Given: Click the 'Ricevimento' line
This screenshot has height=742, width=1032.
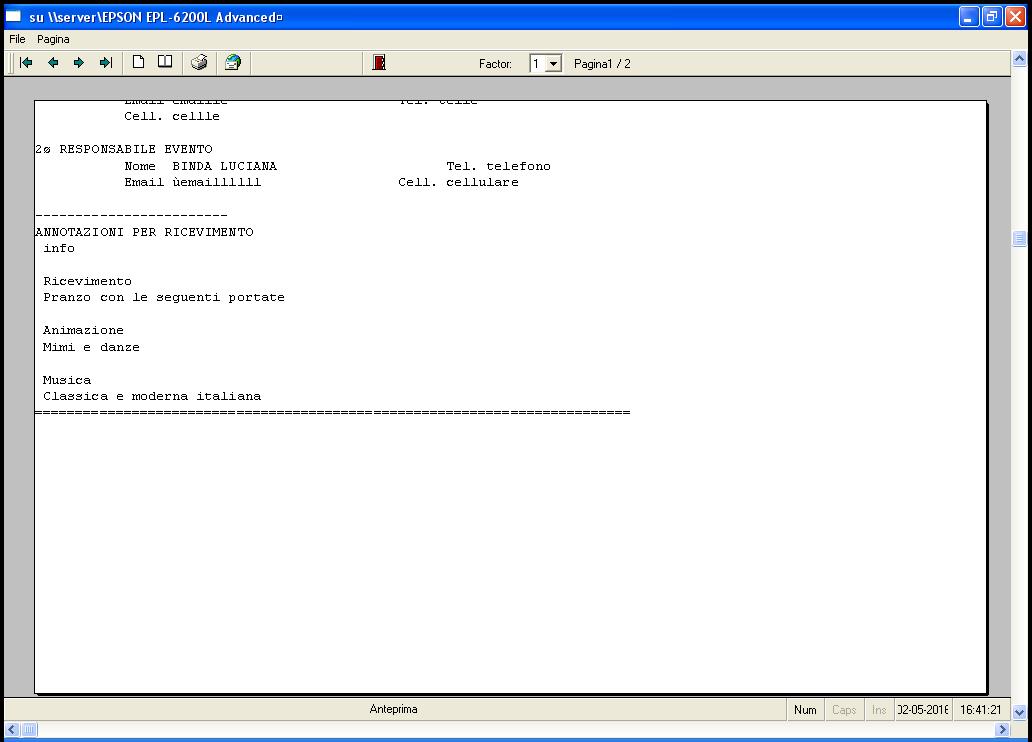Looking at the screenshot, I should tap(88, 281).
